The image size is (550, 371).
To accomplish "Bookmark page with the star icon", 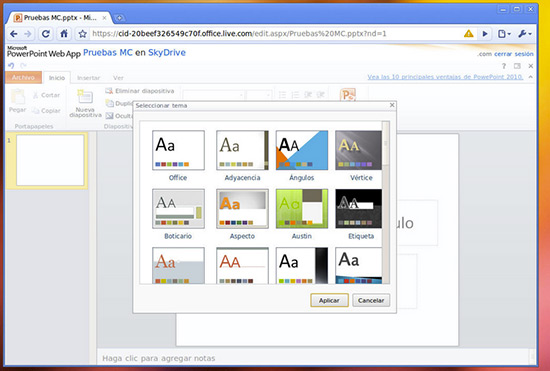I will tap(82, 34).
